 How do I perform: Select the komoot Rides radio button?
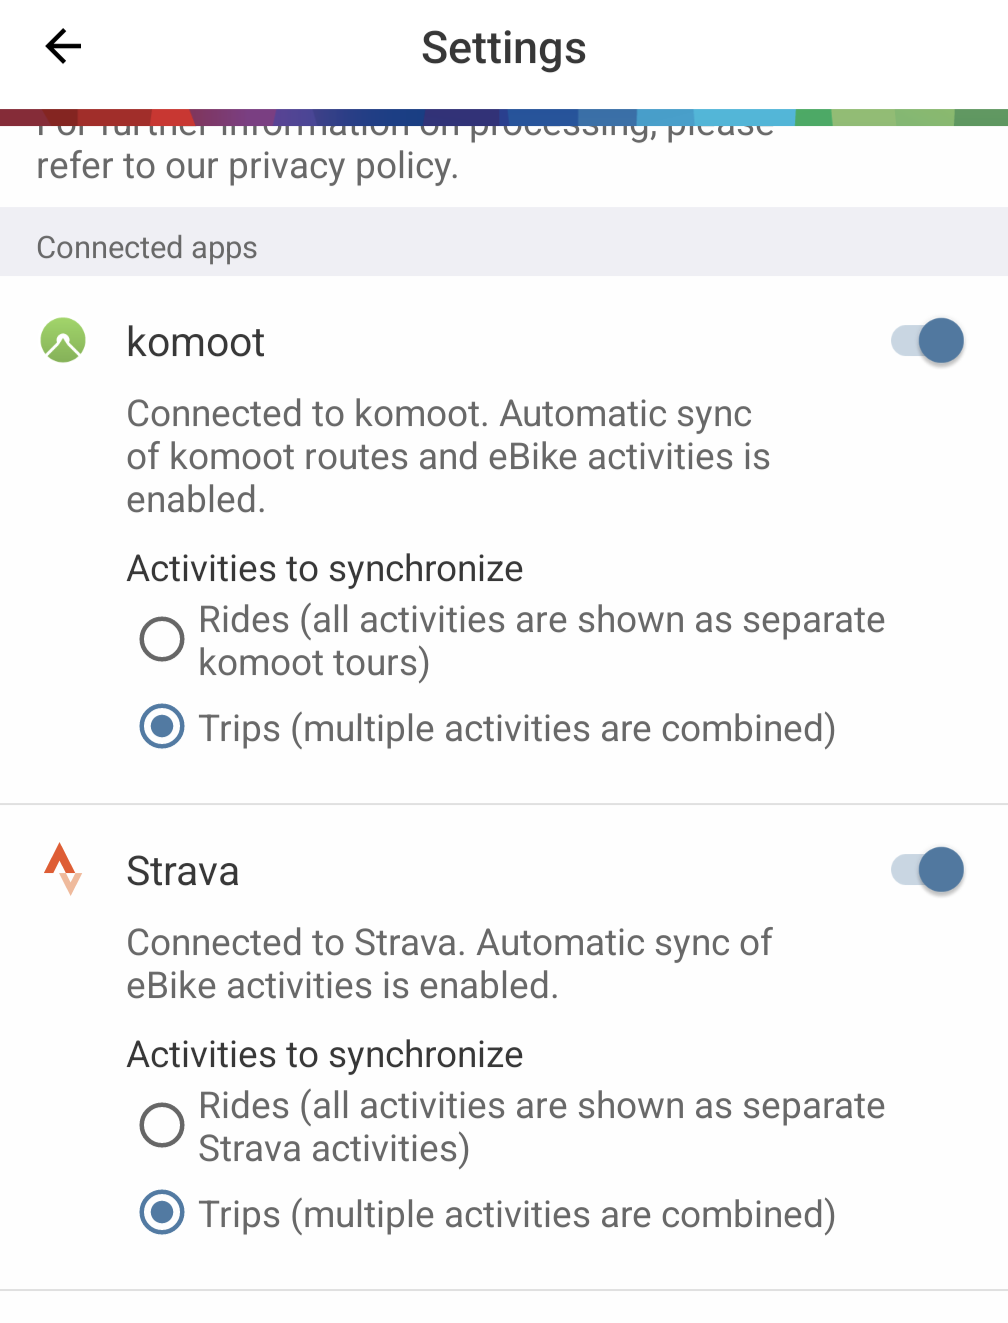[x=162, y=640]
